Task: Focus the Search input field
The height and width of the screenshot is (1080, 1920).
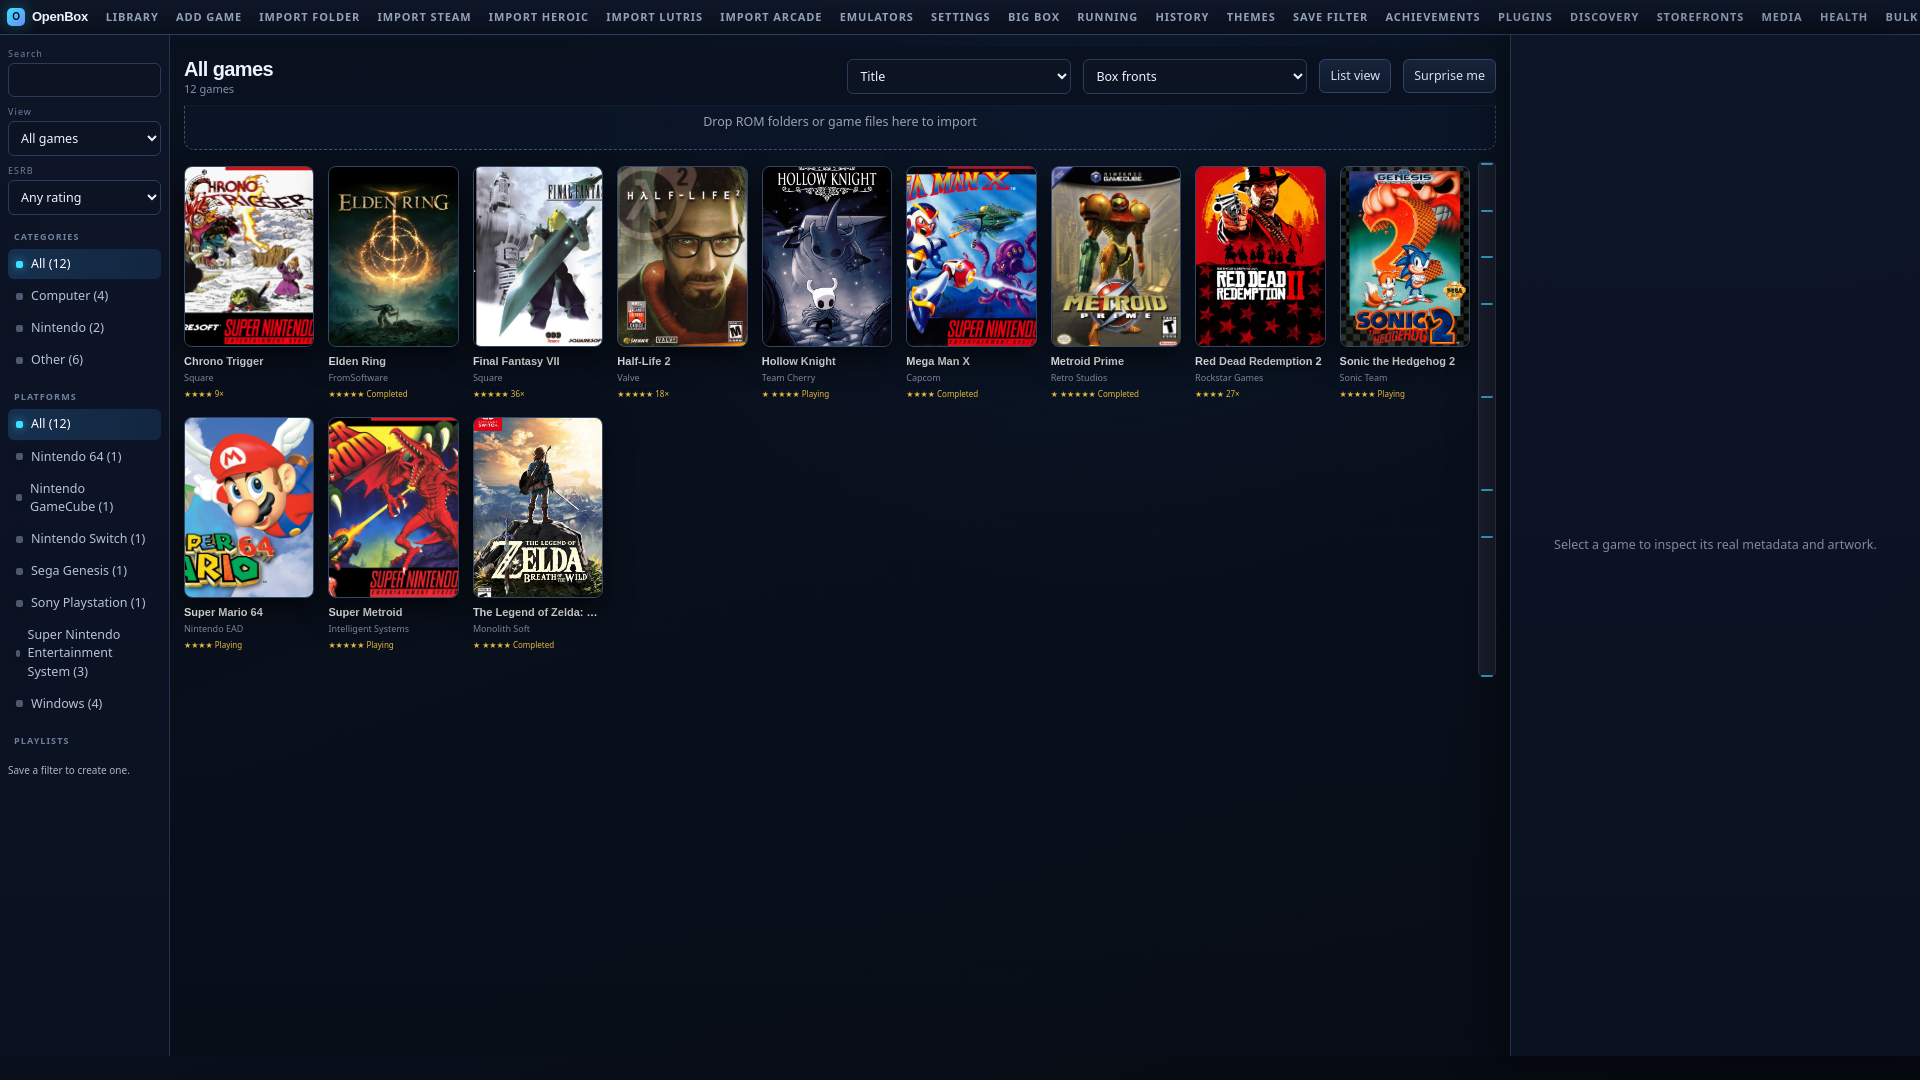Action: tap(84, 80)
